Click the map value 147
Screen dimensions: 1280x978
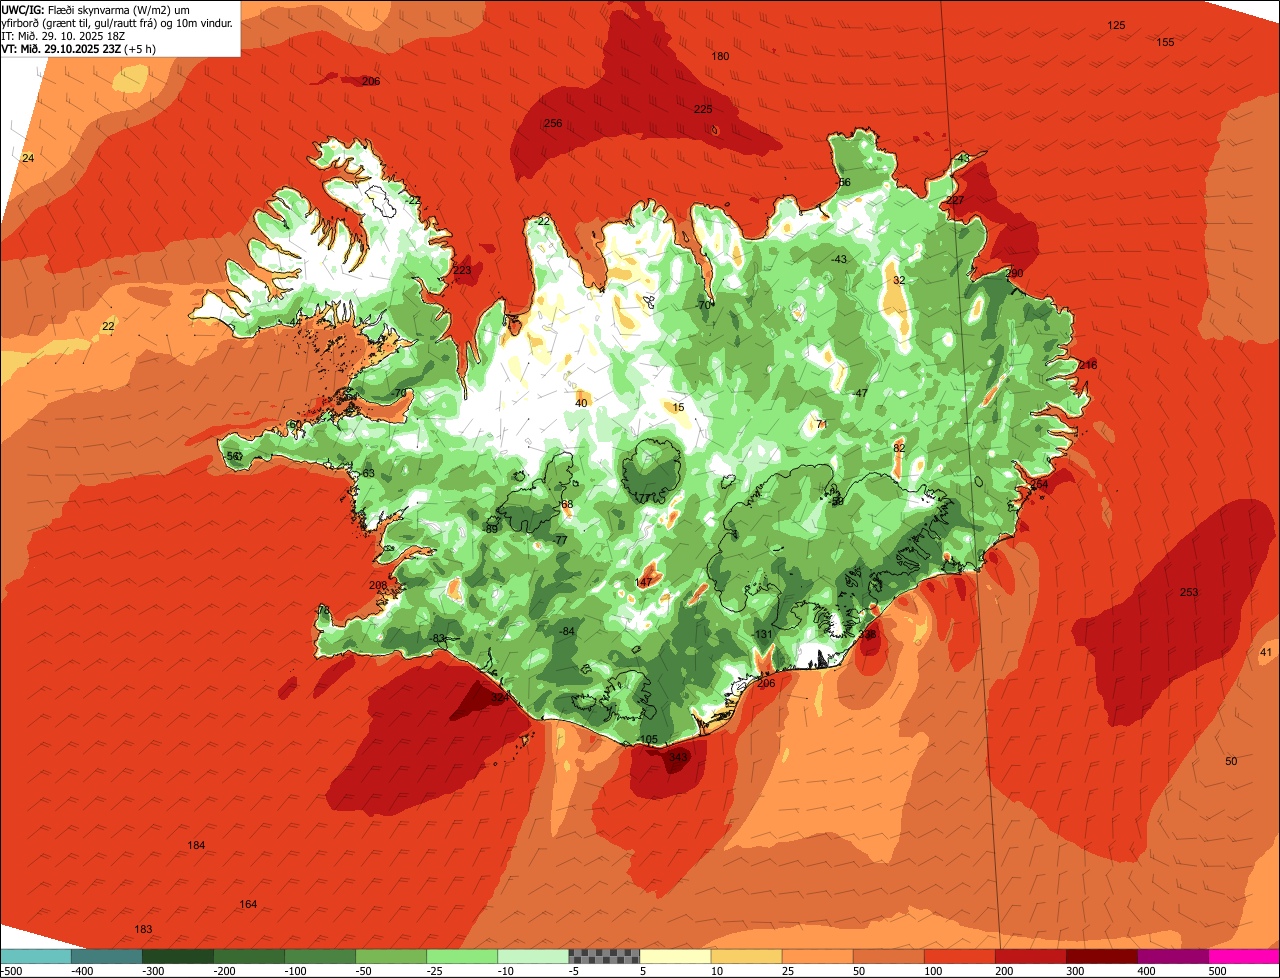tap(643, 582)
